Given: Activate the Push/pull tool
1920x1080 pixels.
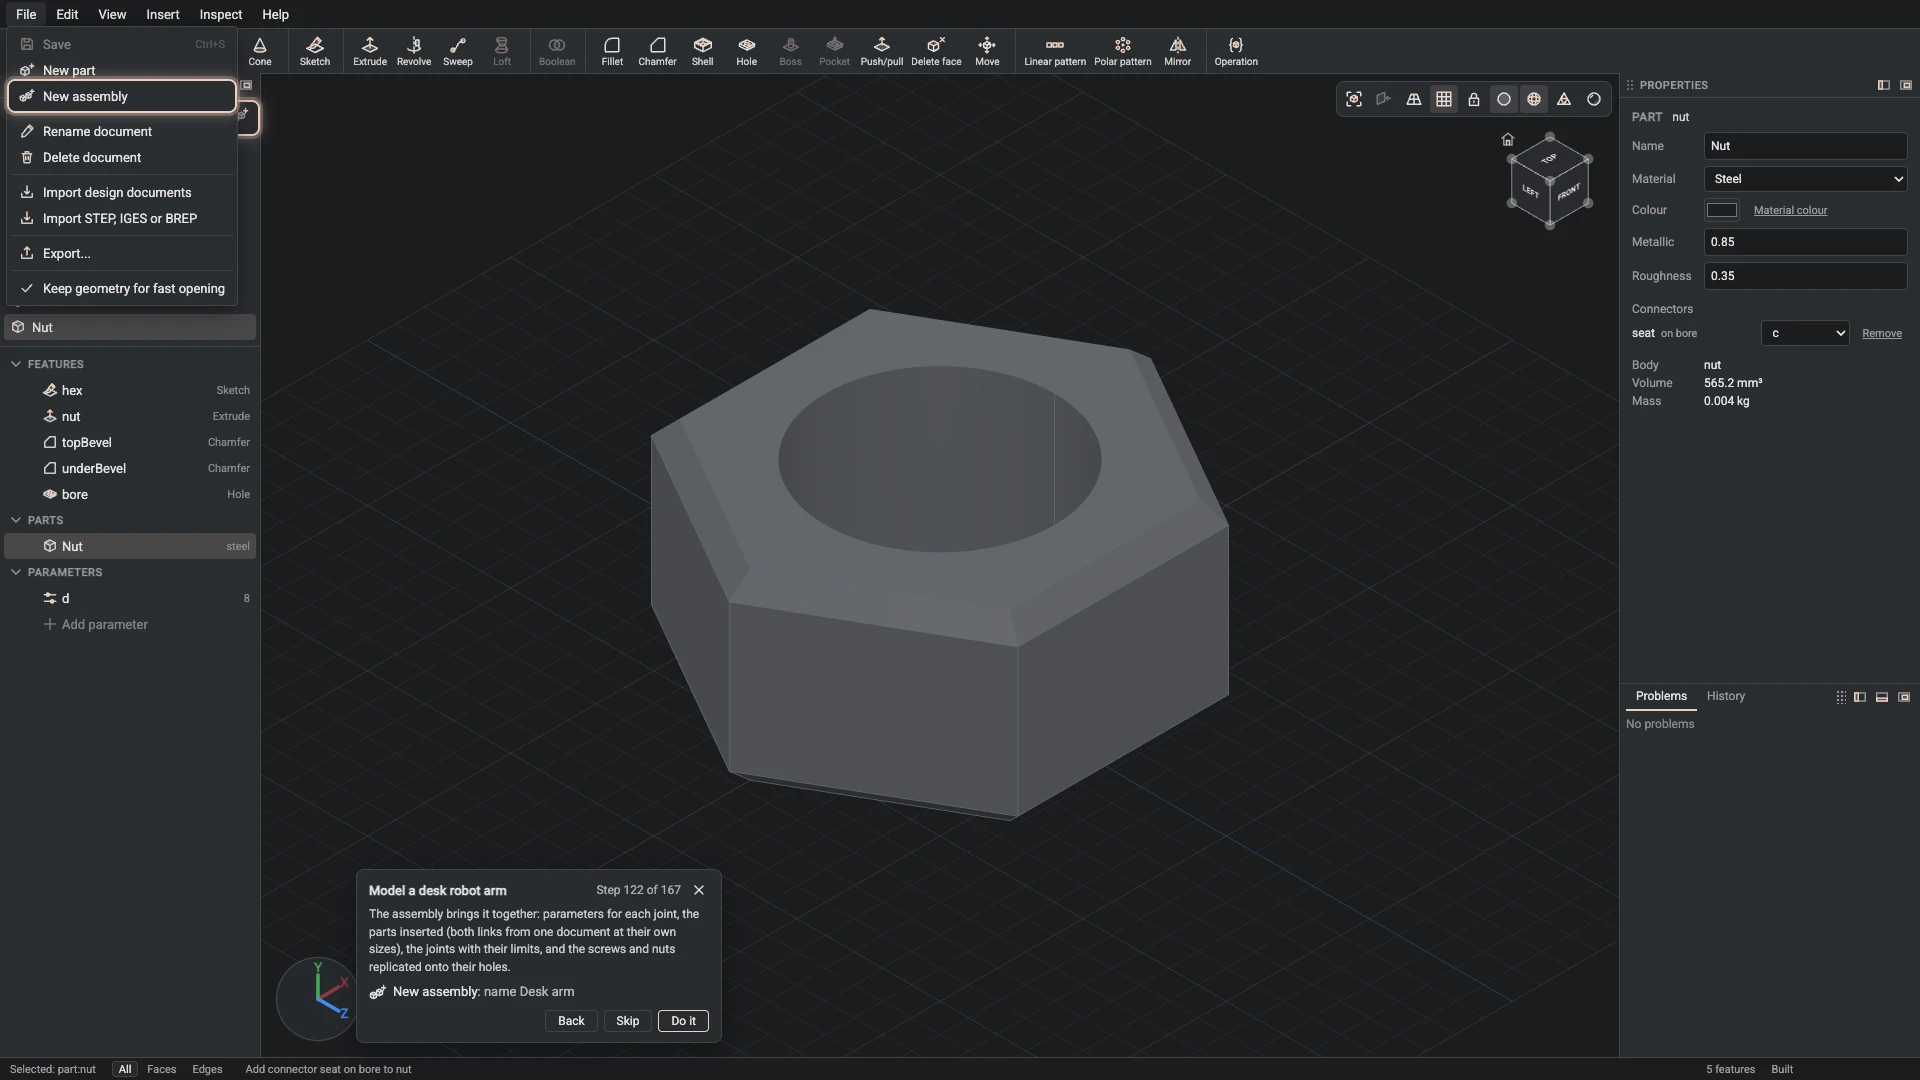Looking at the screenshot, I should [x=881, y=51].
